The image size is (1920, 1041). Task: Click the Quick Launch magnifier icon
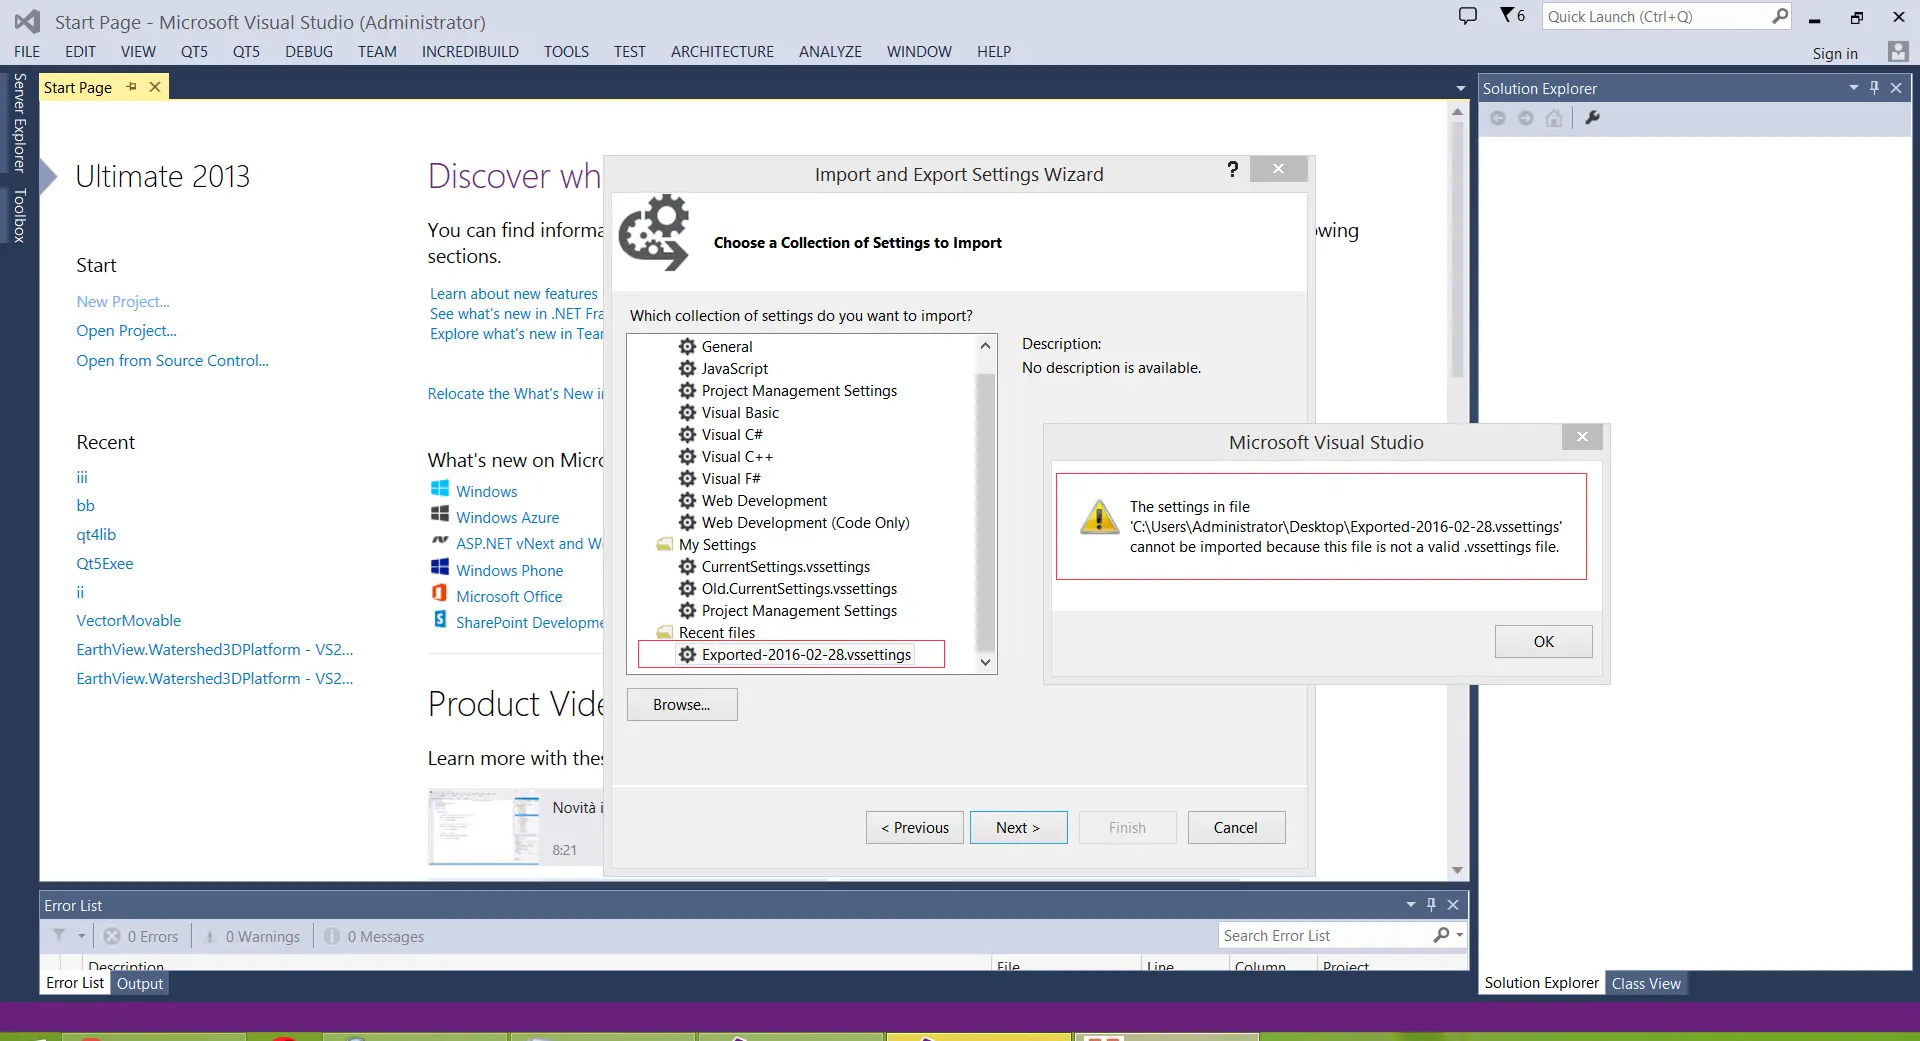coord(1780,16)
